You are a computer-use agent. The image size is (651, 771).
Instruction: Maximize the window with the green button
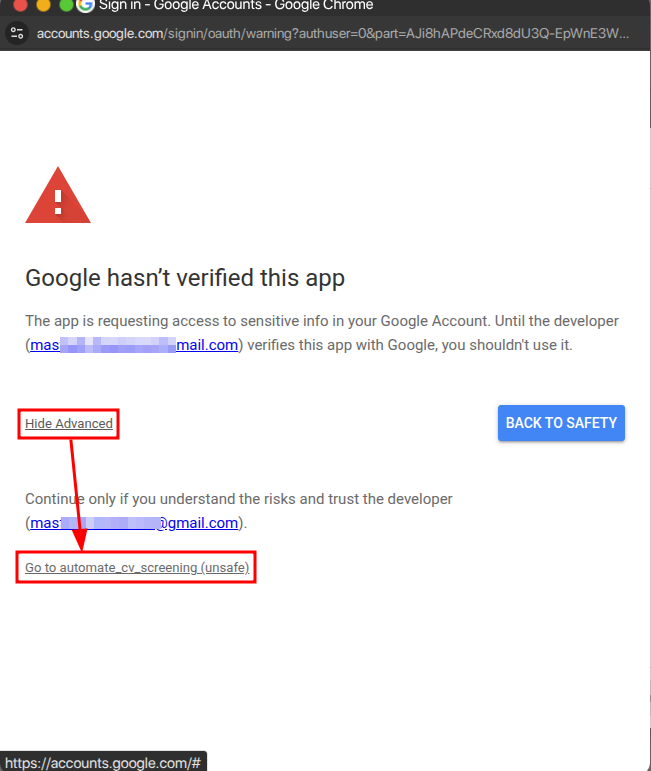(x=65, y=5)
